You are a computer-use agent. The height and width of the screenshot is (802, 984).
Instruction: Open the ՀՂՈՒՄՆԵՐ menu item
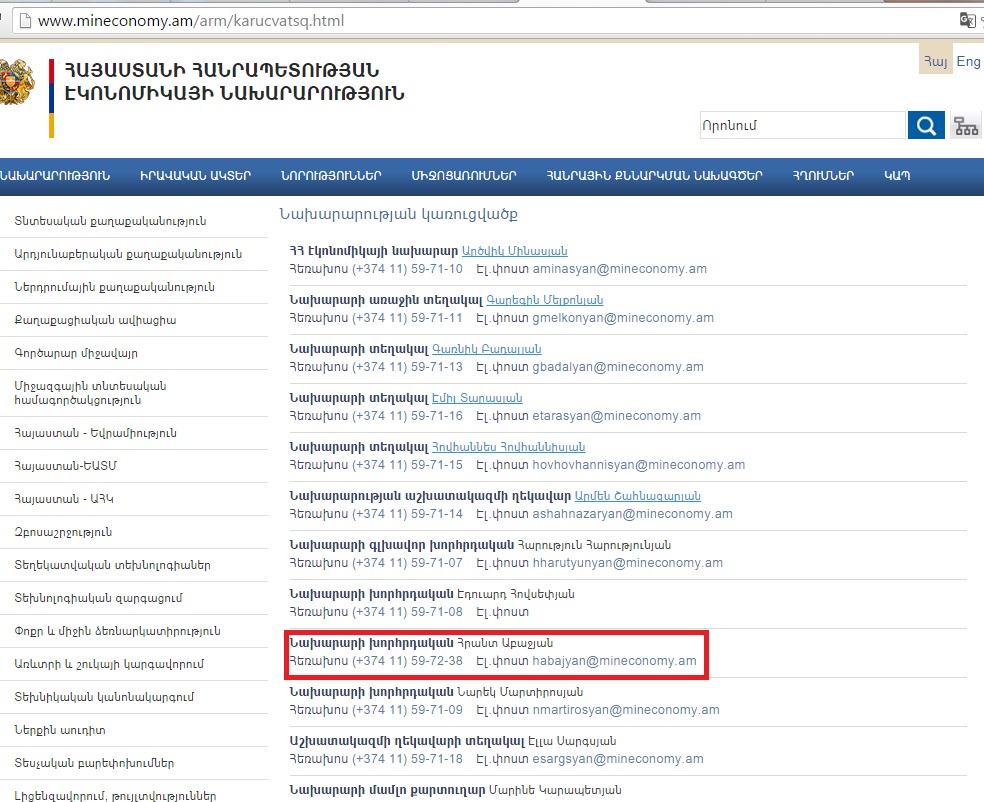point(823,176)
